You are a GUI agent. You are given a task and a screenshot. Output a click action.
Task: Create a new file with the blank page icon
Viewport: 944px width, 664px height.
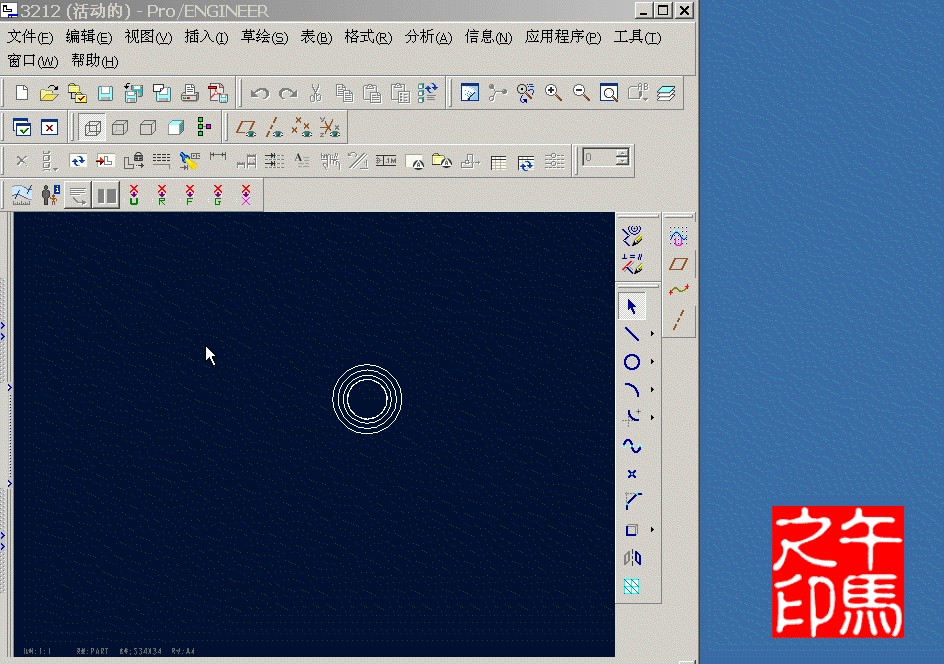22,93
